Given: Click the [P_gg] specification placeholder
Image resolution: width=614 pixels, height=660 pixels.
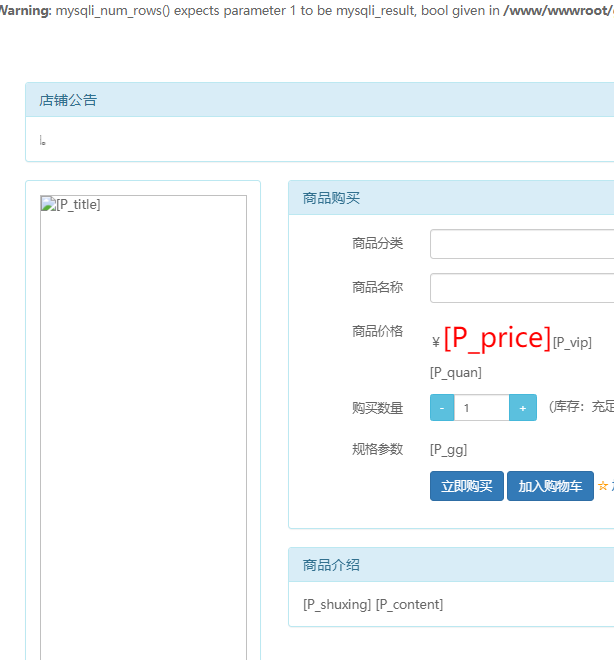Looking at the screenshot, I should 448,449.
